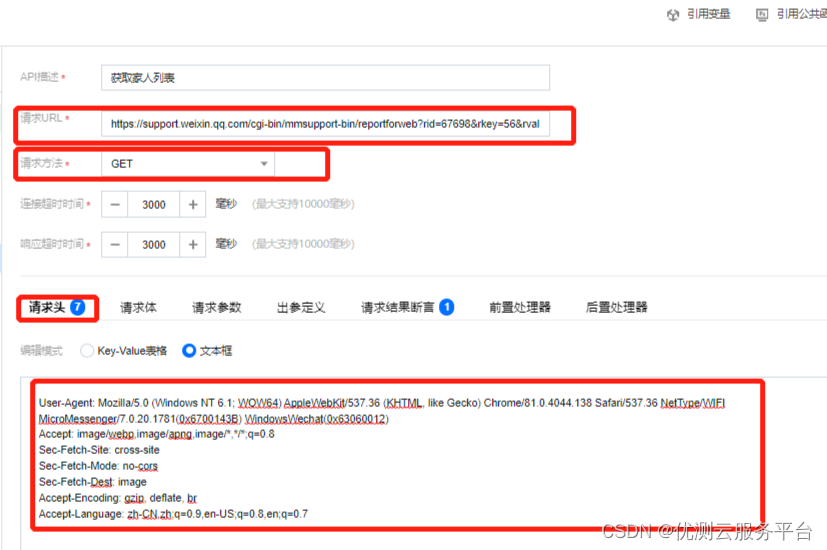The height and width of the screenshot is (550, 827).
Task: Switch to the 请求参数 tab
Action: [x=217, y=307]
